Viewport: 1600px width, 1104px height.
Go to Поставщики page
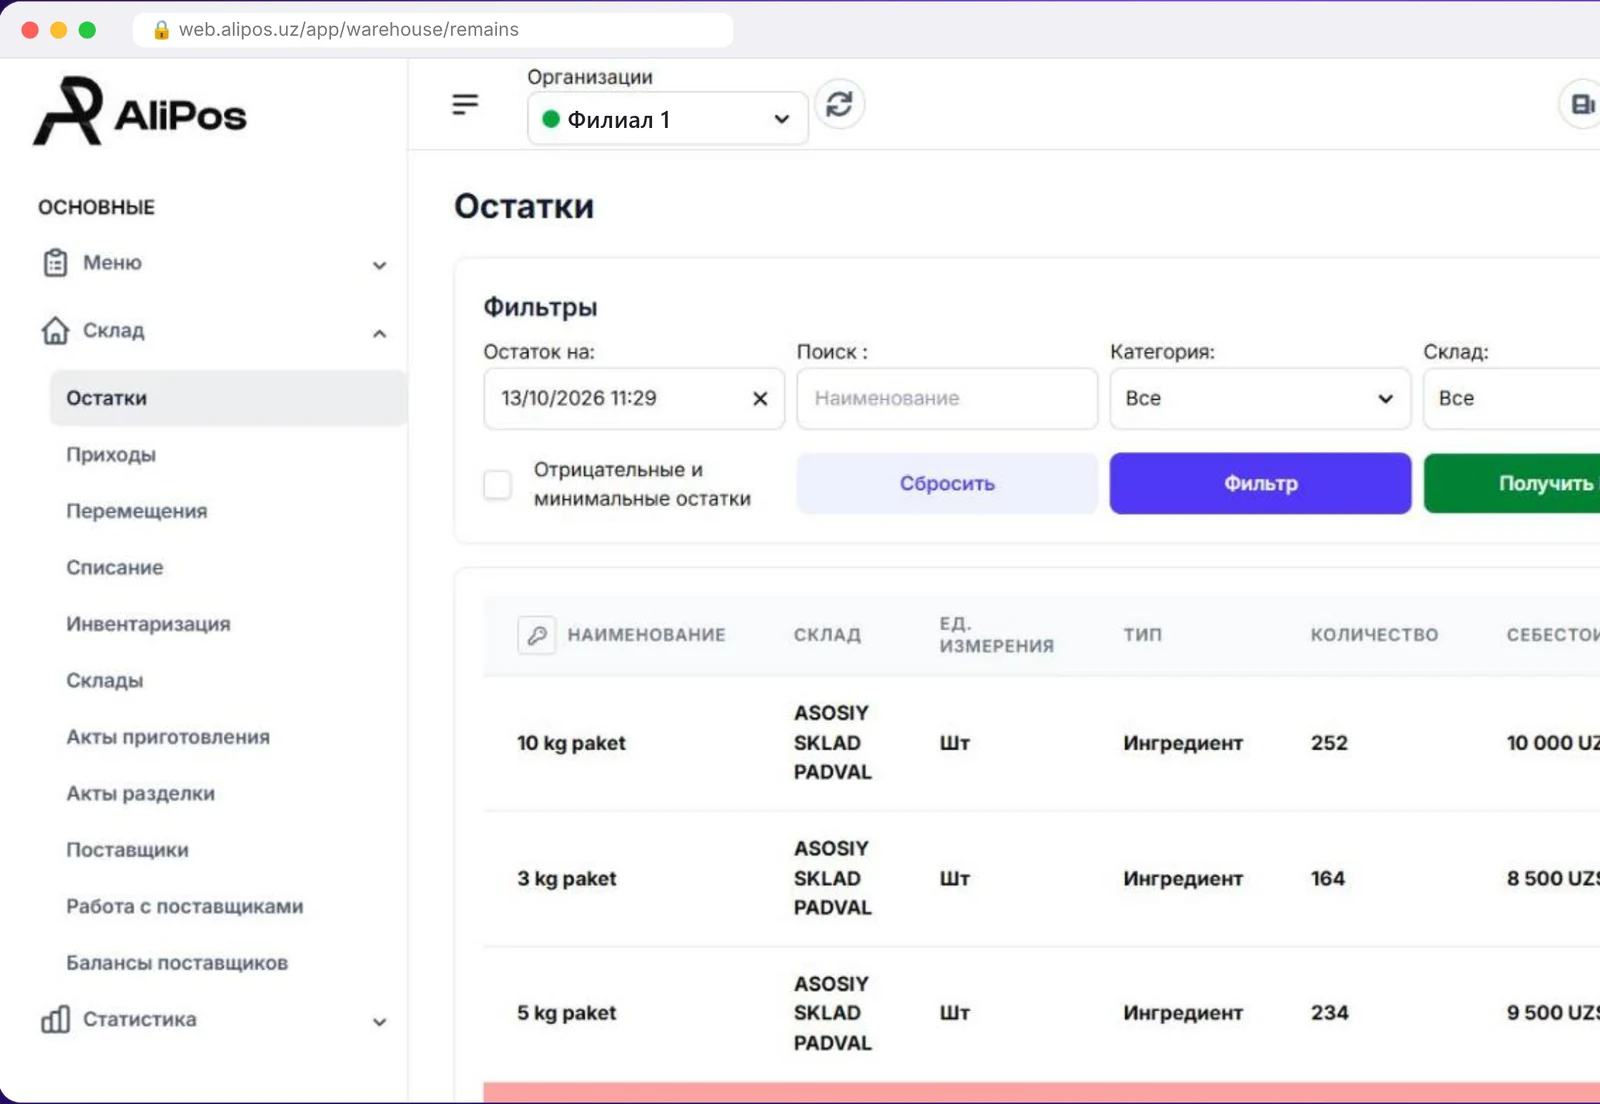[x=128, y=850]
